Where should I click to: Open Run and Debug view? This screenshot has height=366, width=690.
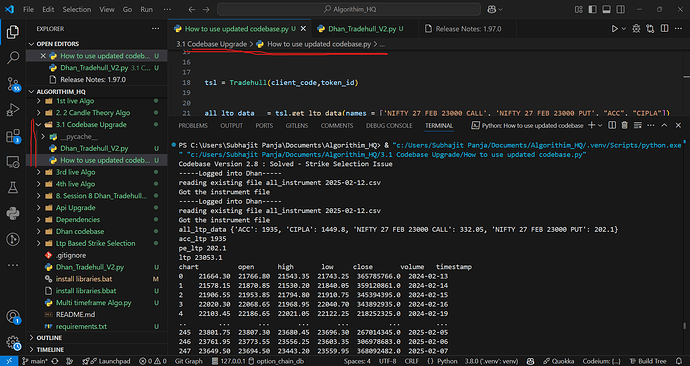(13, 110)
